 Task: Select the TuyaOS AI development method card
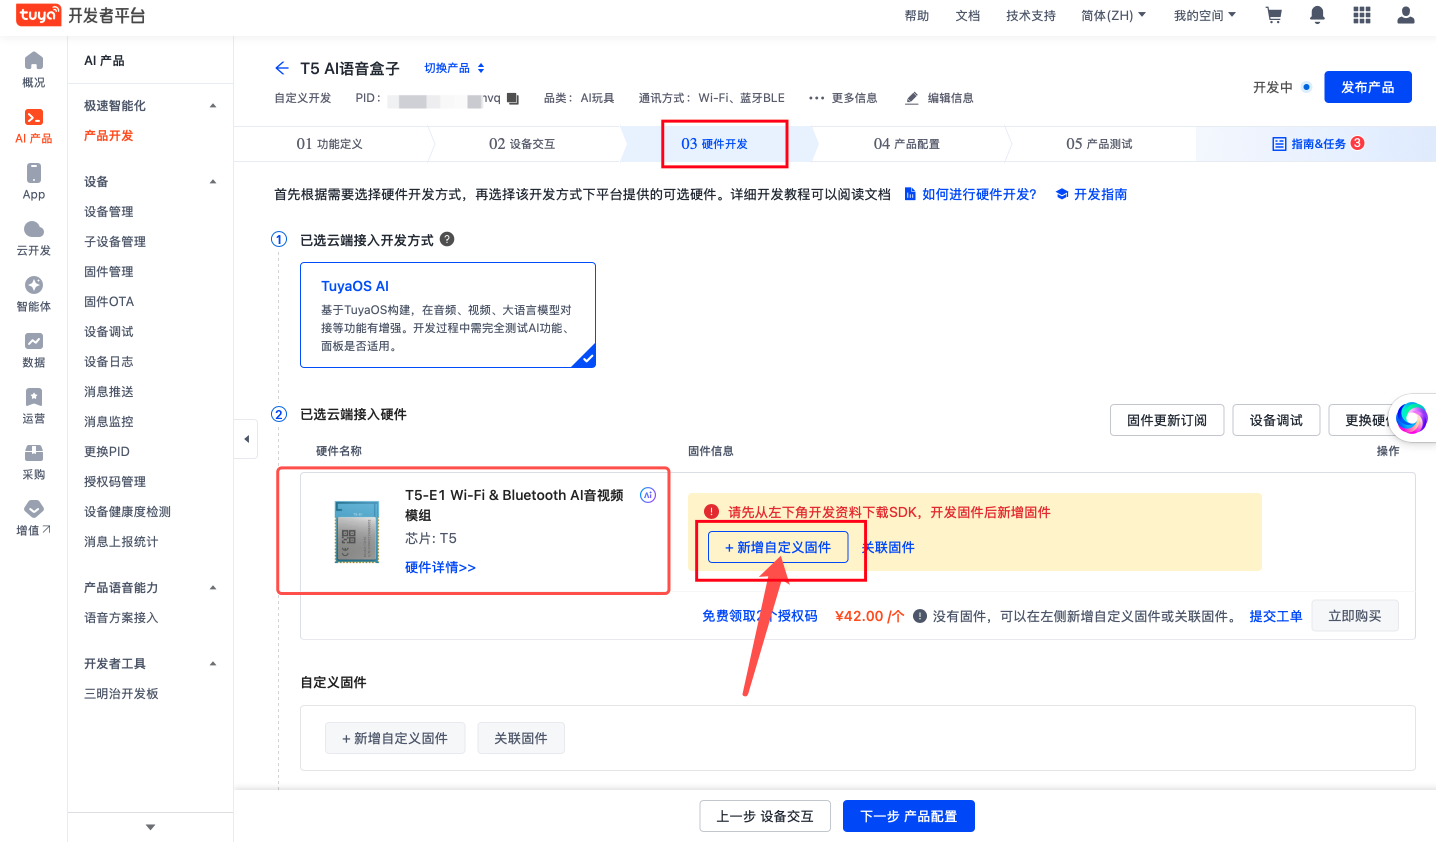coord(448,315)
